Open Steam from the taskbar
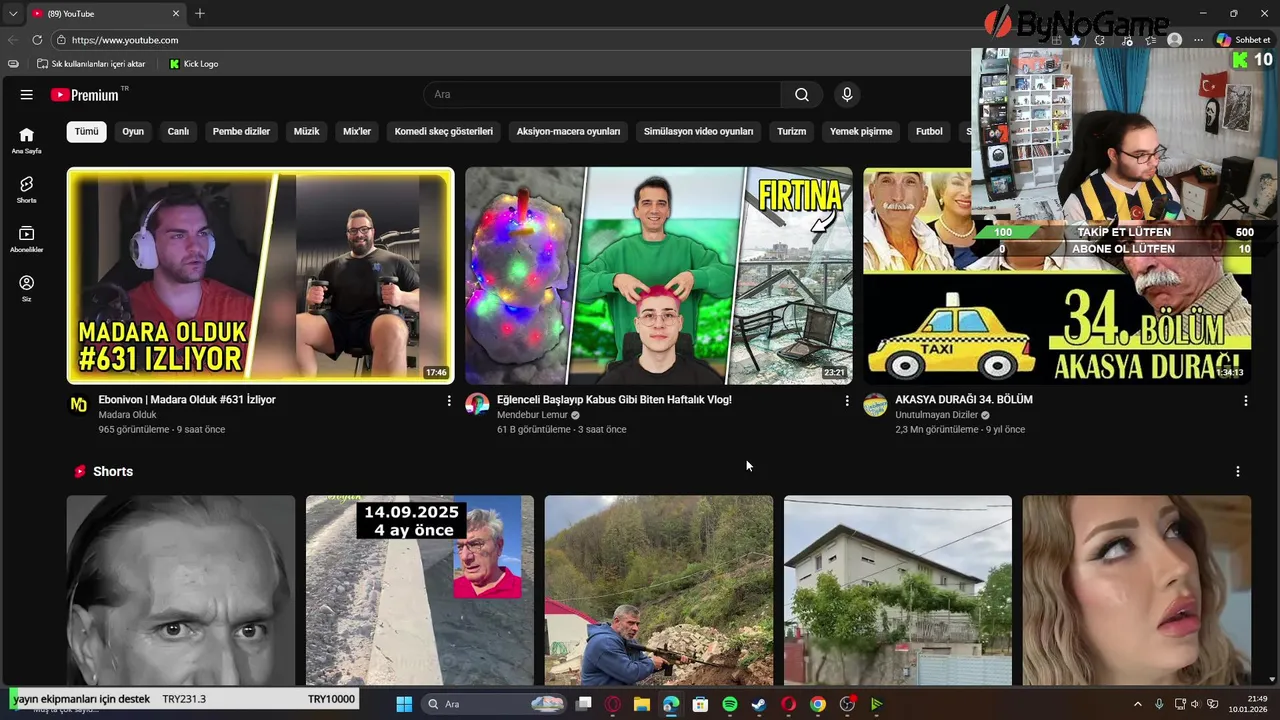Image resolution: width=1280 pixels, height=720 pixels. point(759,704)
